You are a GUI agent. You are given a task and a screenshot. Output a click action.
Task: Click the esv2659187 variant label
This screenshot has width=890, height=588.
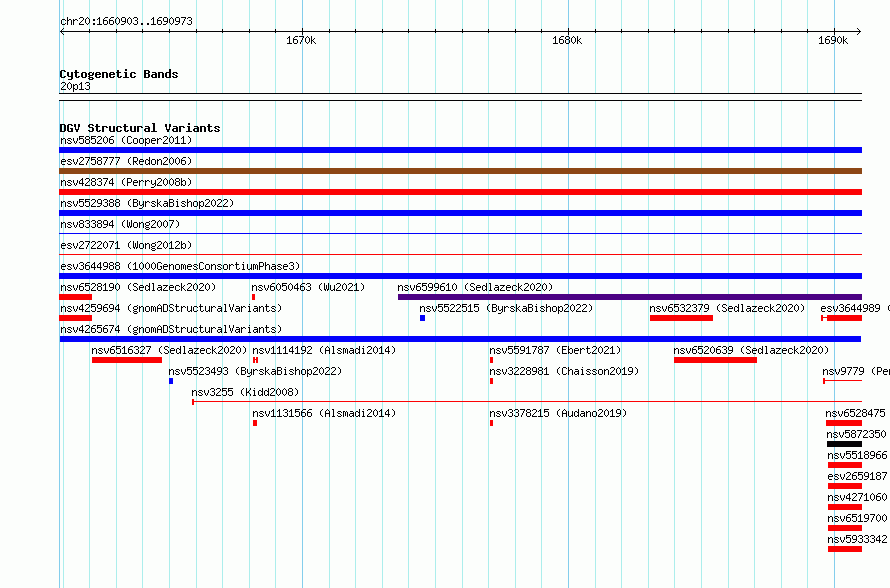pyautogui.click(x=857, y=476)
